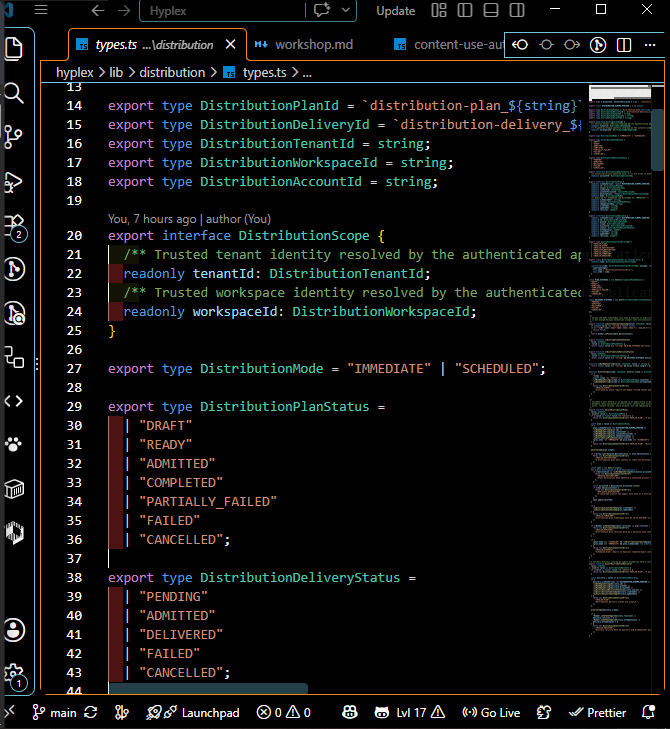Open the Containers view in activity bar
This screenshot has height=729, width=670.
pos(14,489)
